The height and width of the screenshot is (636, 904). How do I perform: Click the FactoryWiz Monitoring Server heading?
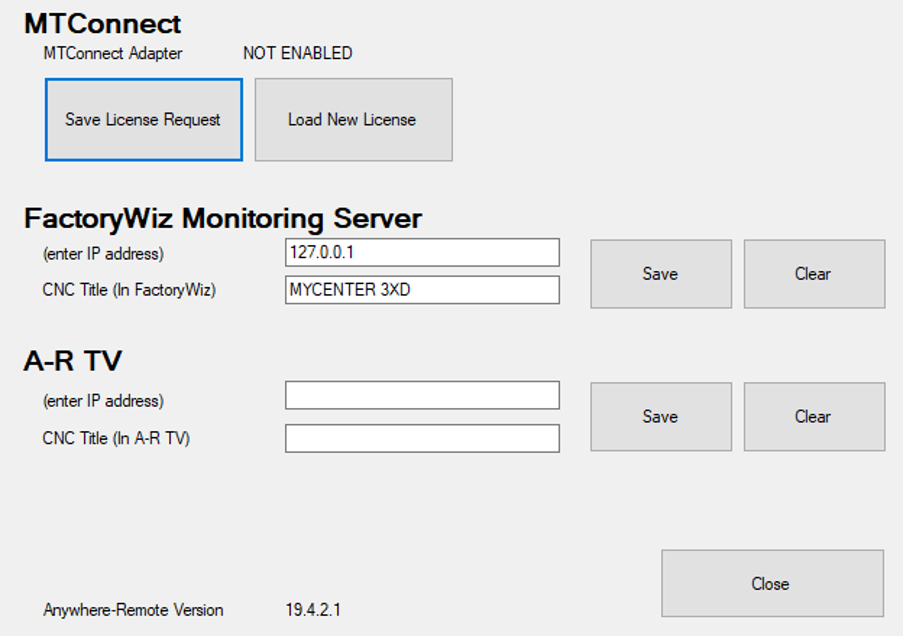click(223, 219)
